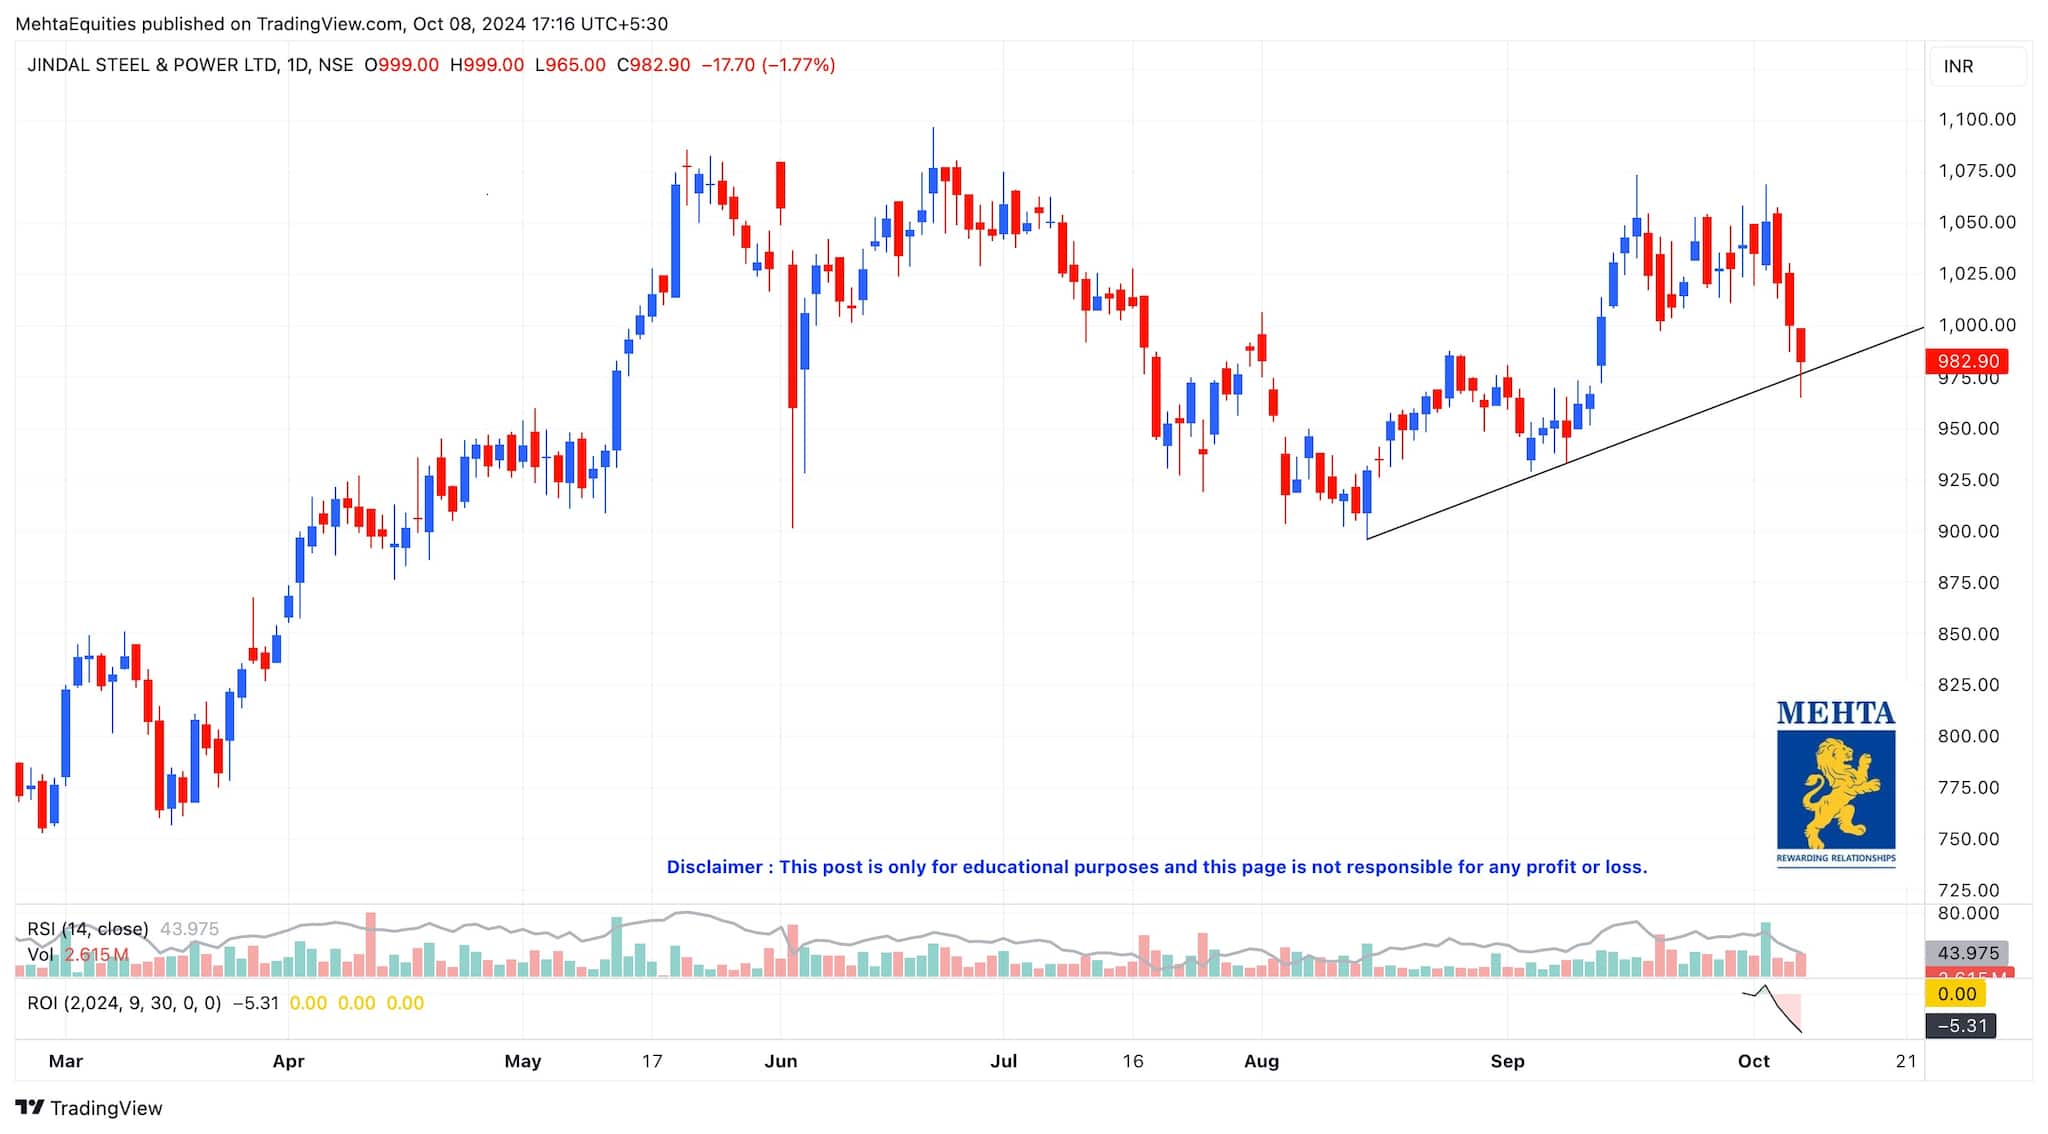
Task: Click the Aug label on time axis
Action: (x=1261, y=1061)
